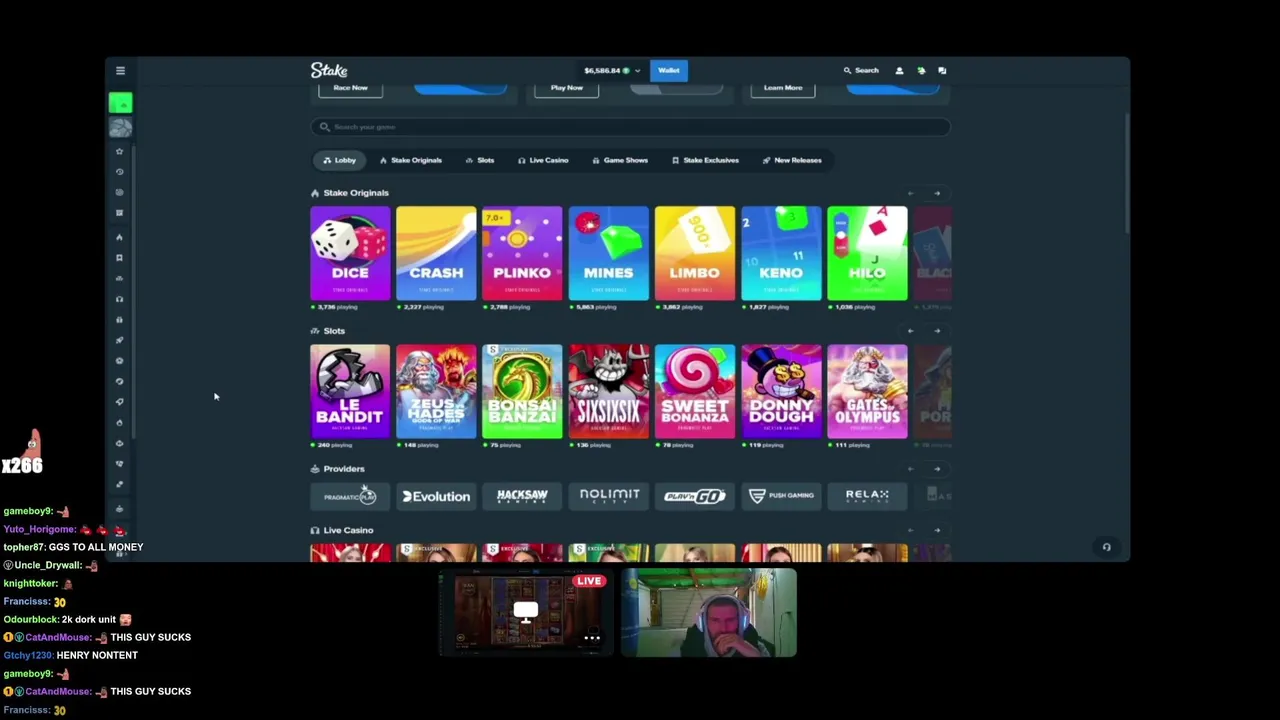1280x720 pixels.
Task: Switch to New Releases tab
Action: [x=792, y=160]
